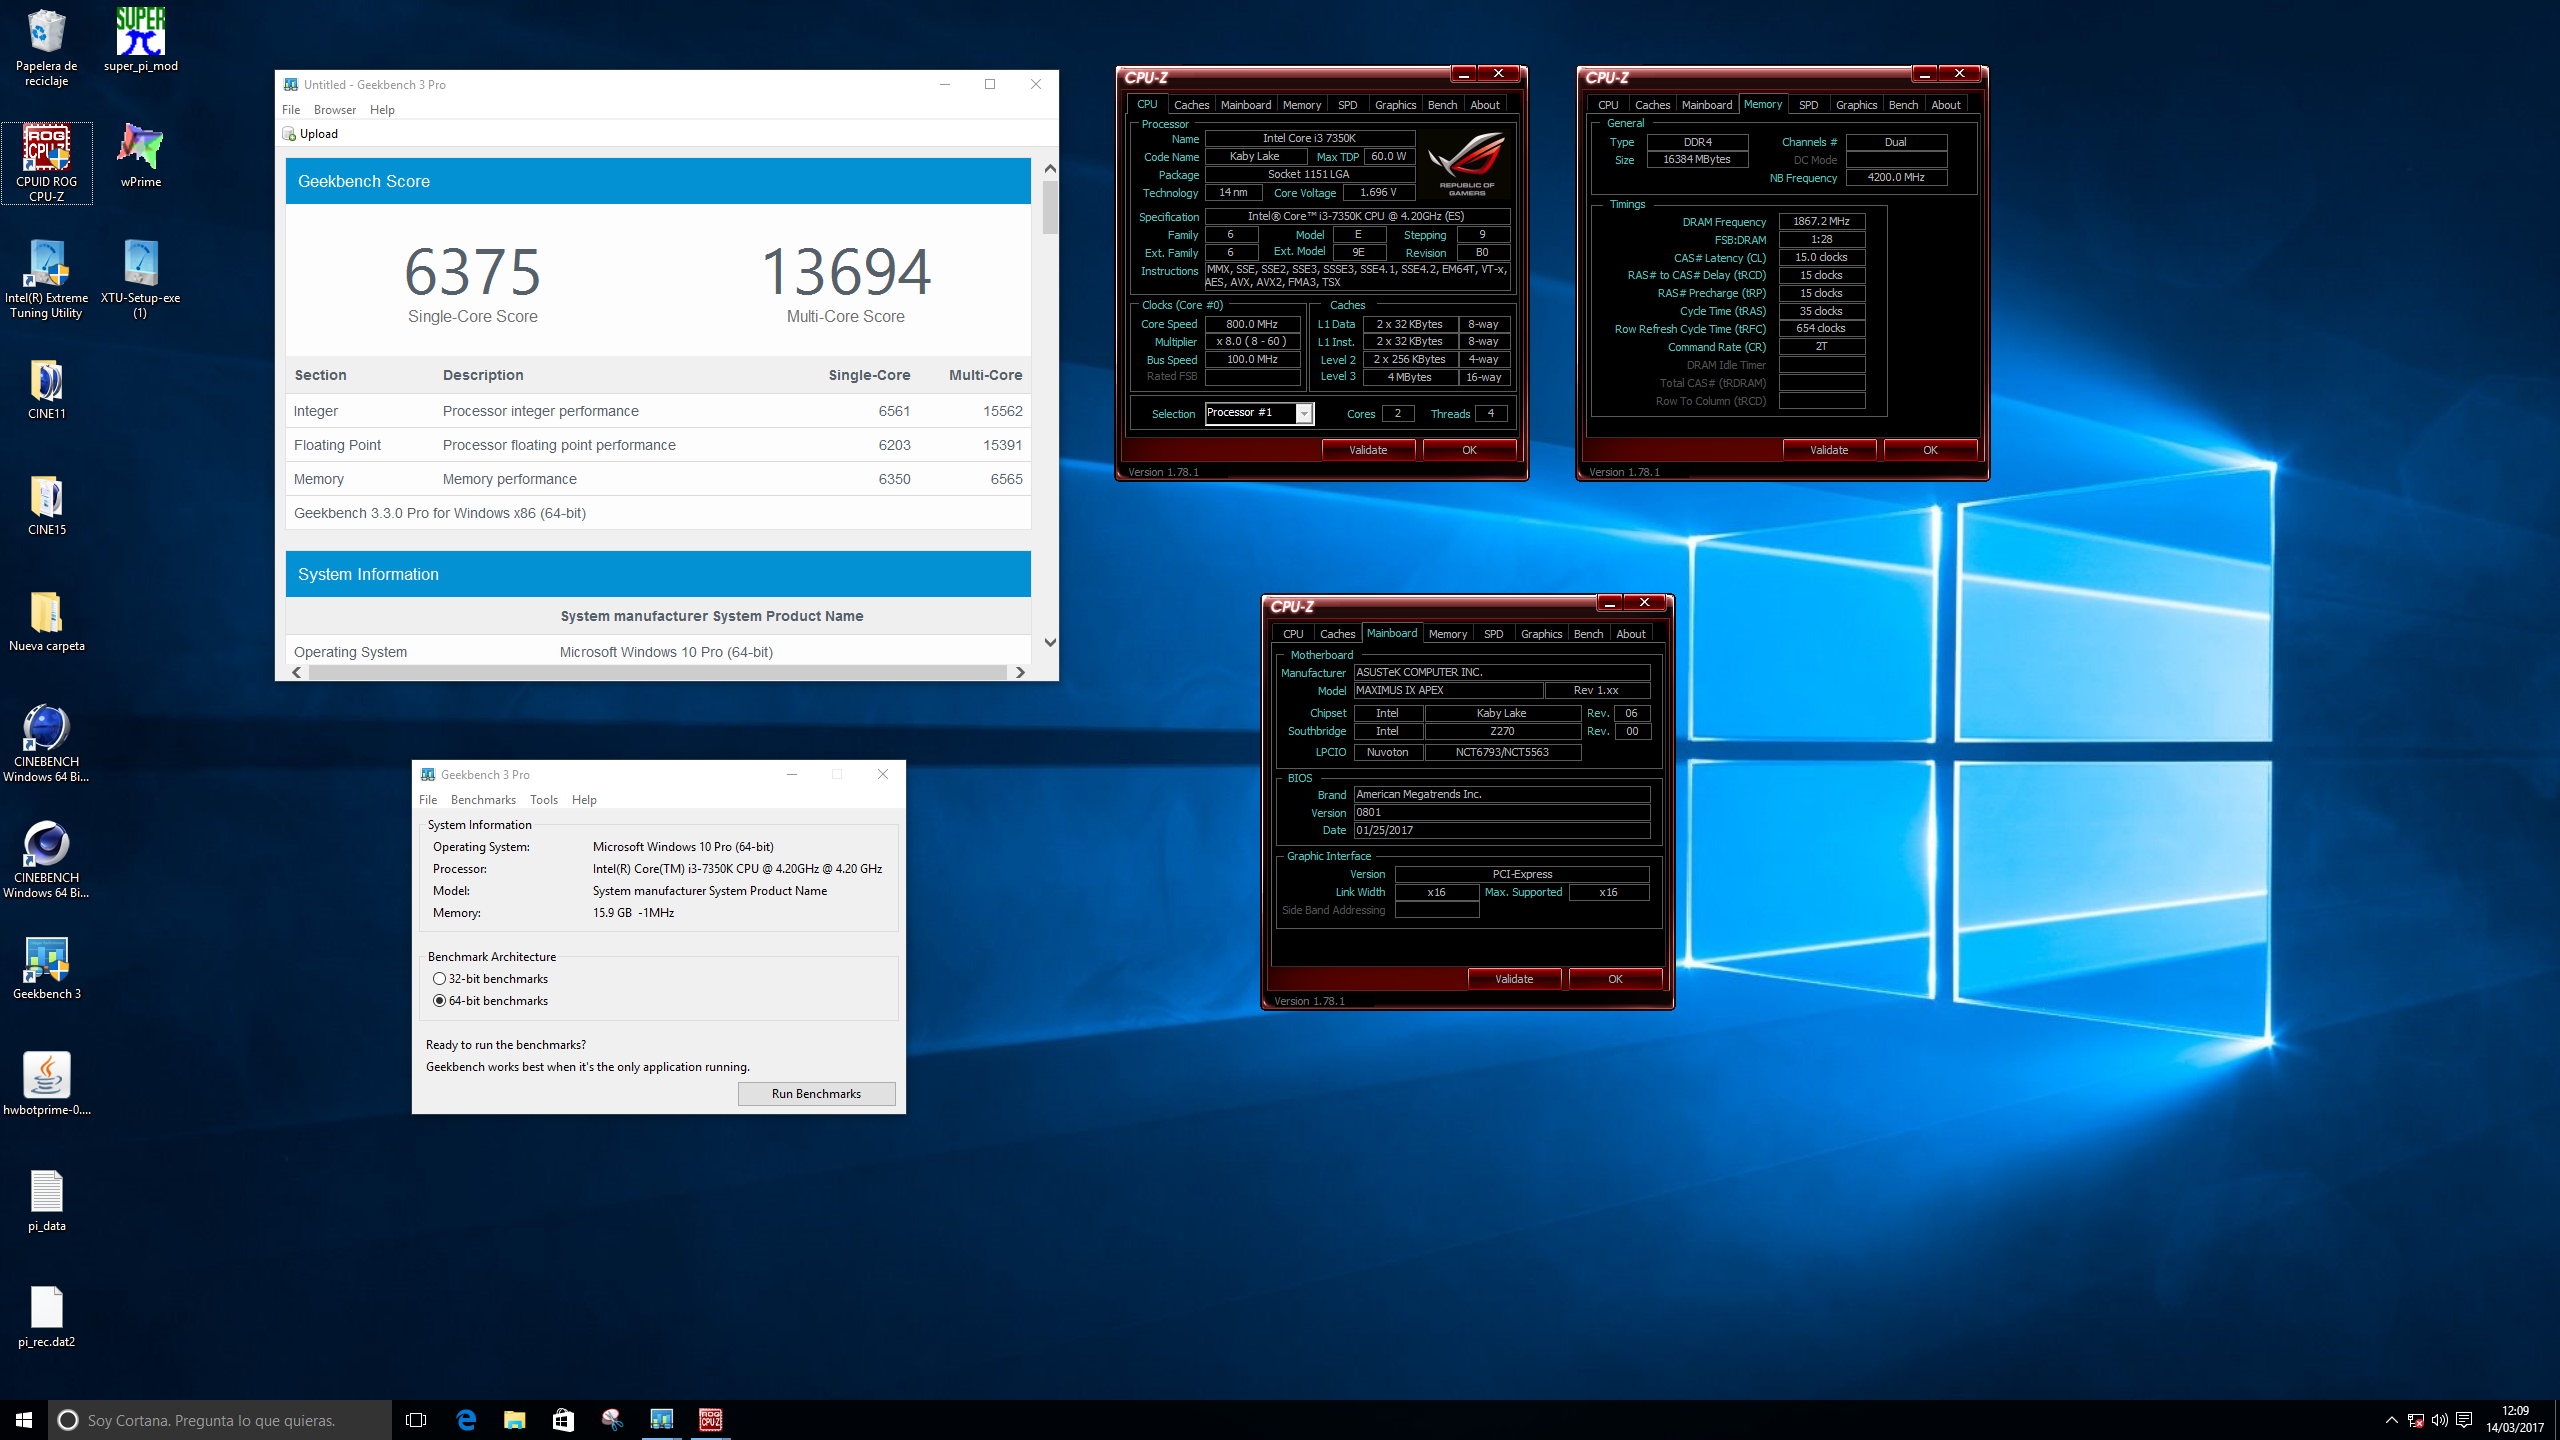
Task: Open the CINE11 desktop icon
Action: click(46, 389)
